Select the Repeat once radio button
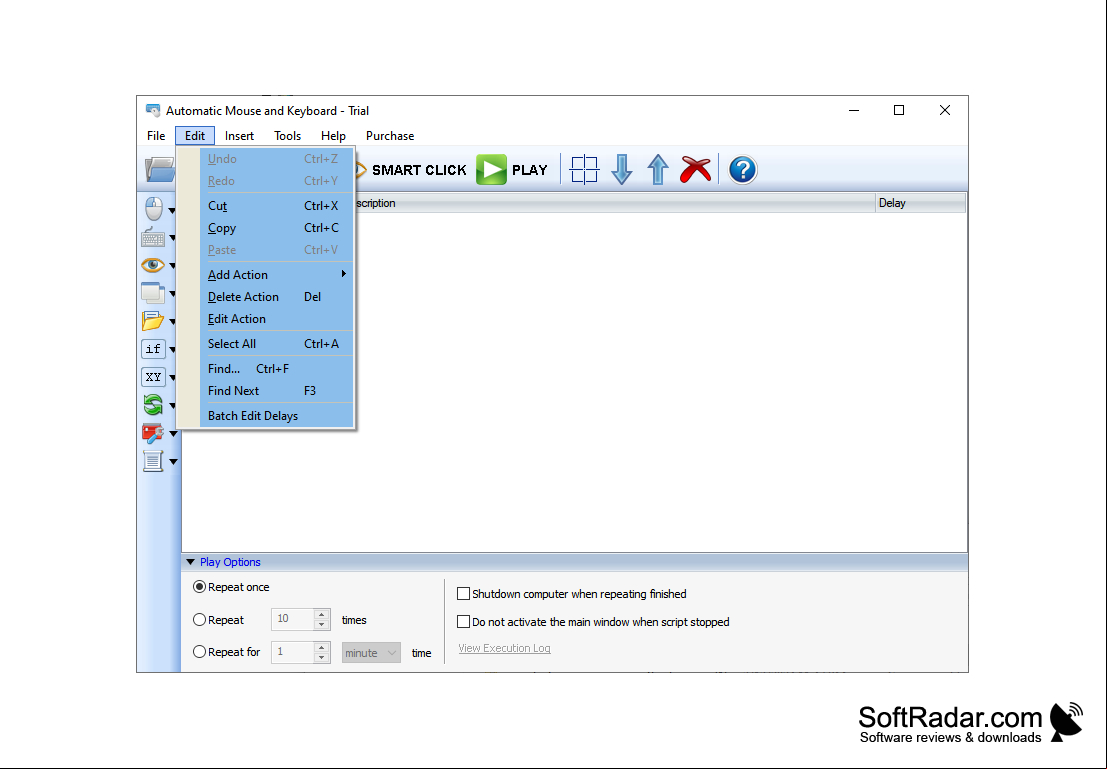This screenshot has height=769, width=1107. point(199,587)
